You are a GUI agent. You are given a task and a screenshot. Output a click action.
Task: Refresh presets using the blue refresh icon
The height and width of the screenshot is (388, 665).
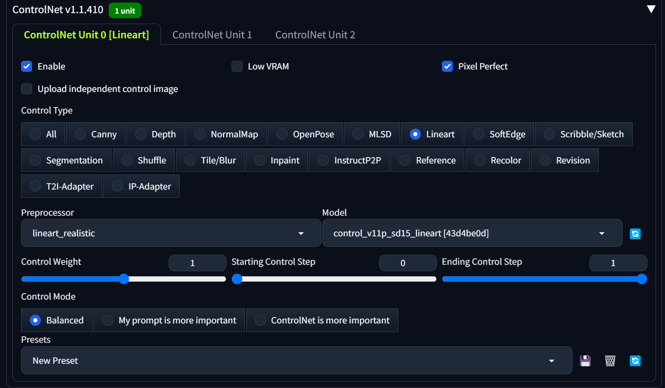[x=635, y=361]
